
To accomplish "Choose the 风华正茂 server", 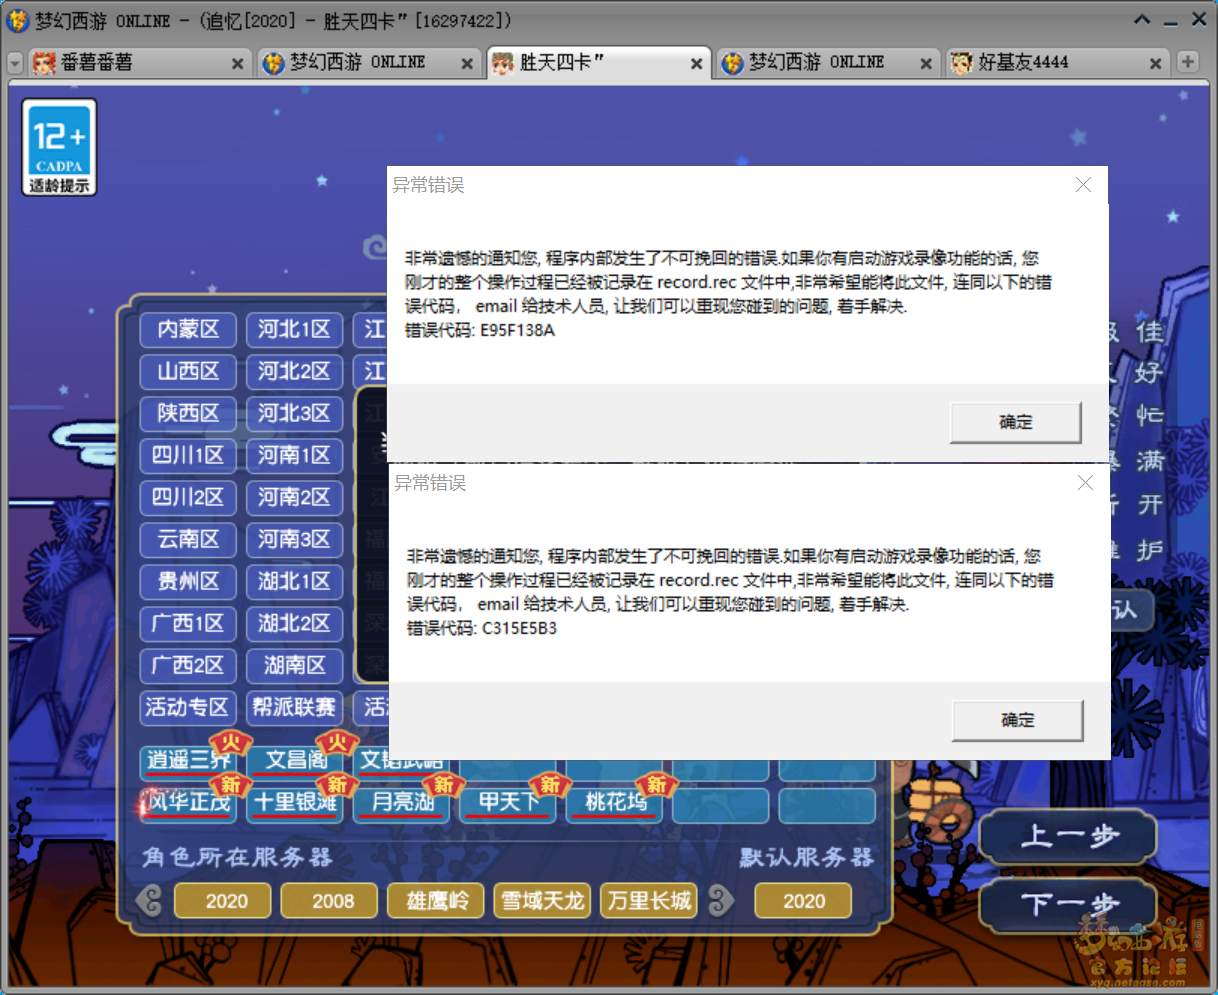I will click(x=188, y=803).
